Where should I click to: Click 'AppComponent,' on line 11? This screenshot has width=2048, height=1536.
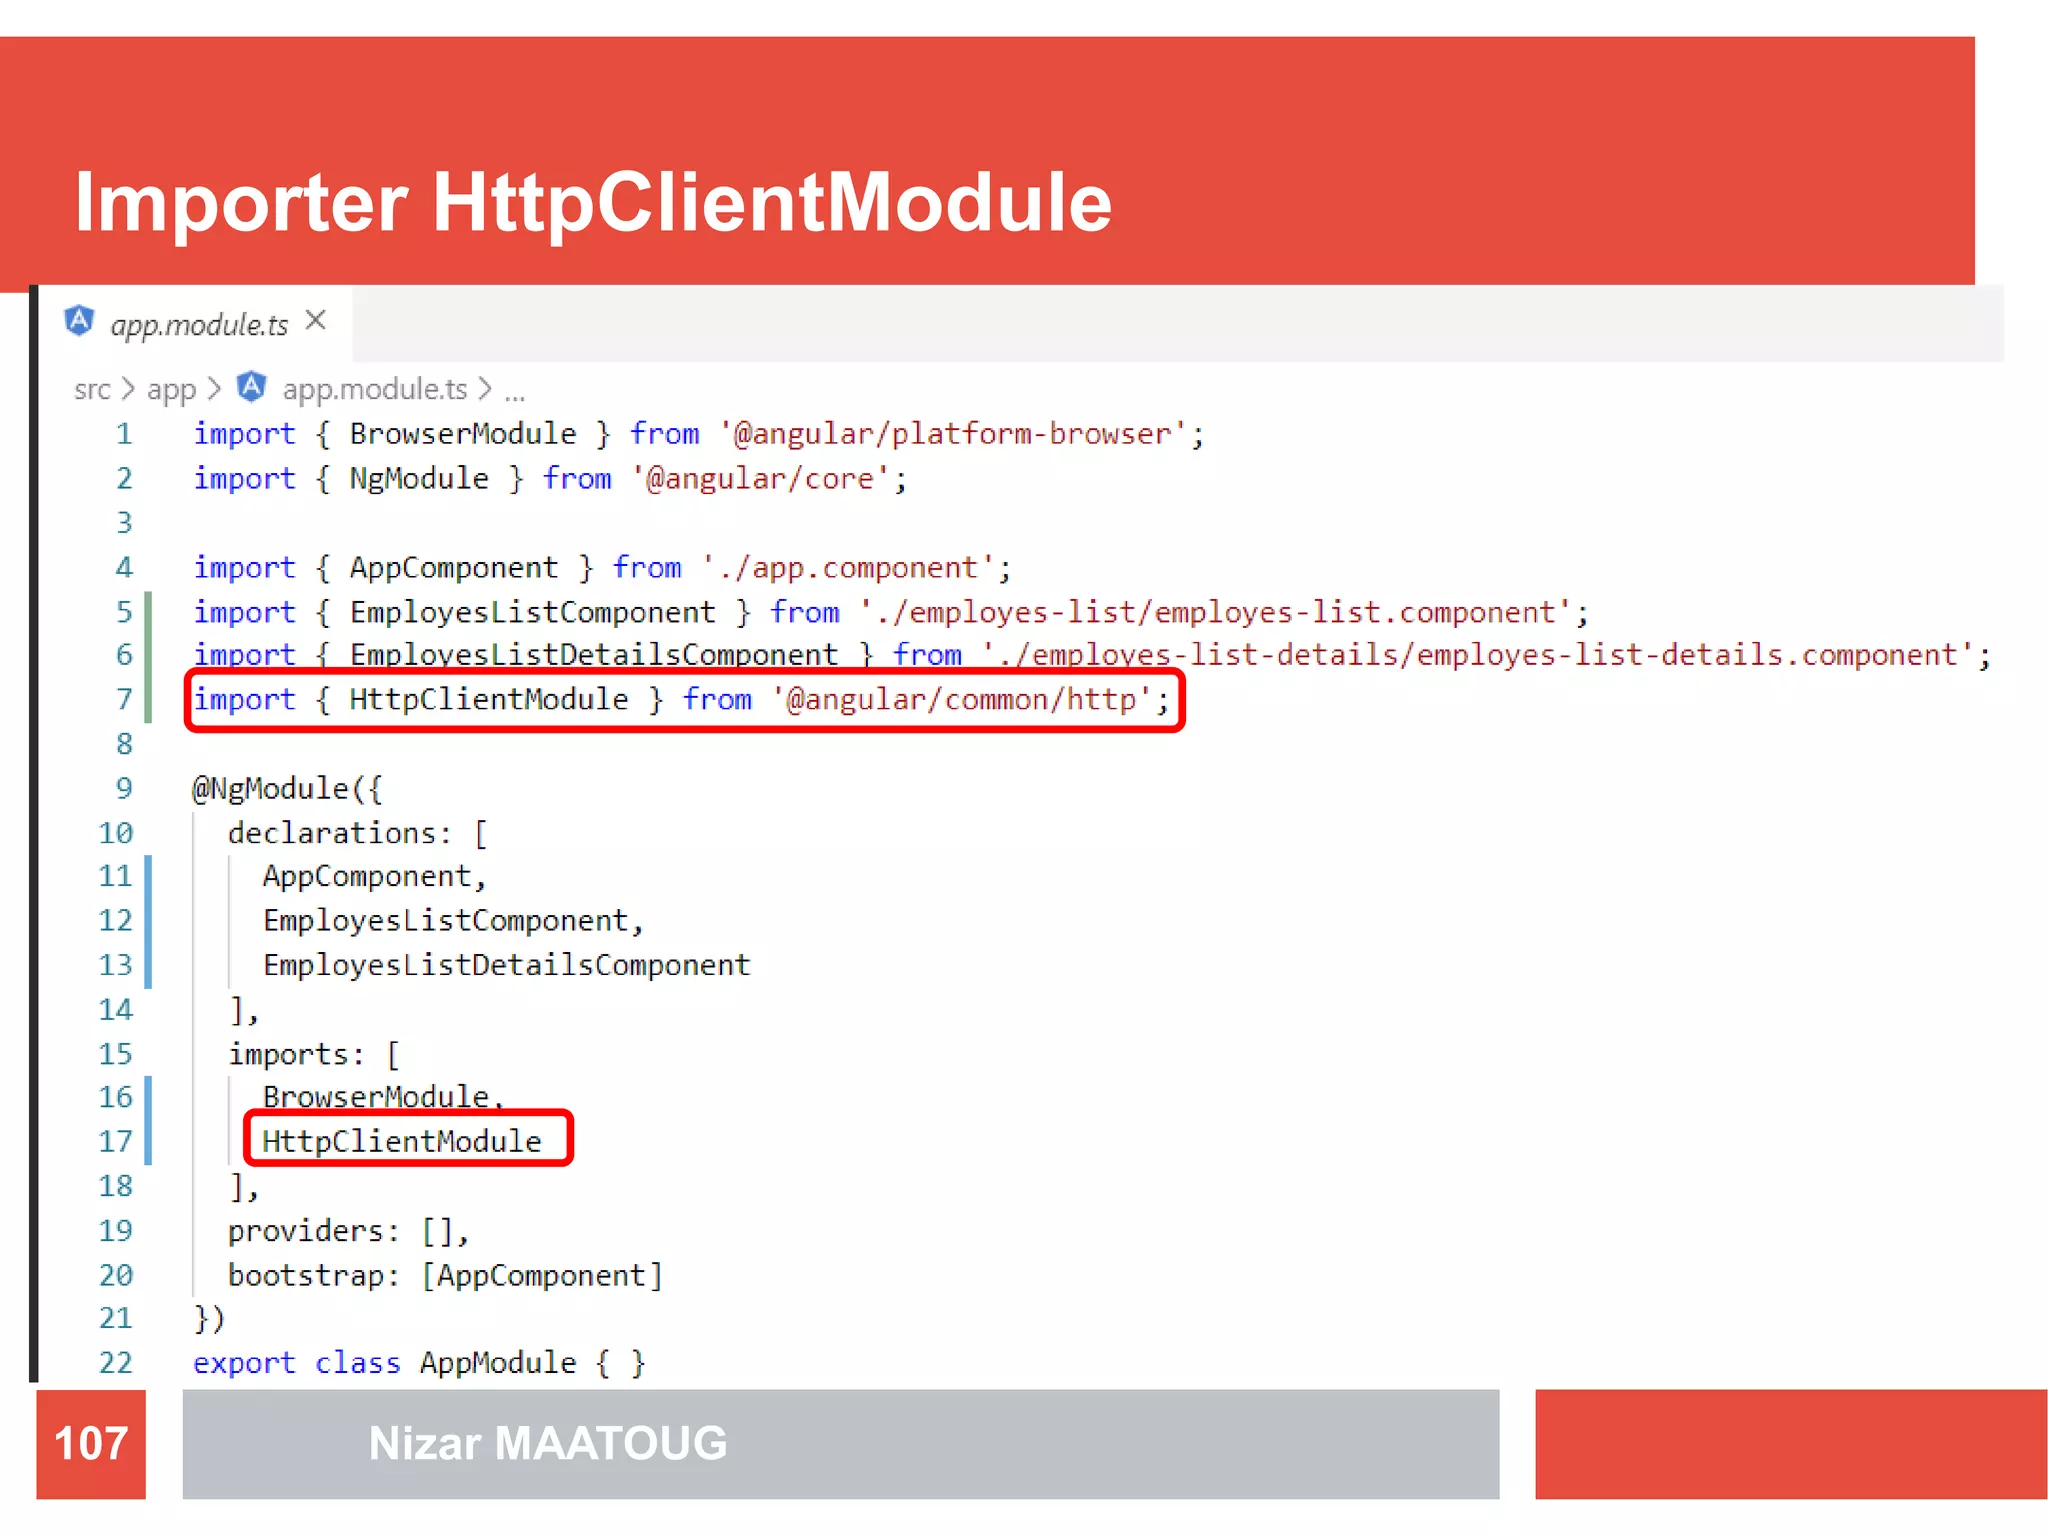click(374, 876)
